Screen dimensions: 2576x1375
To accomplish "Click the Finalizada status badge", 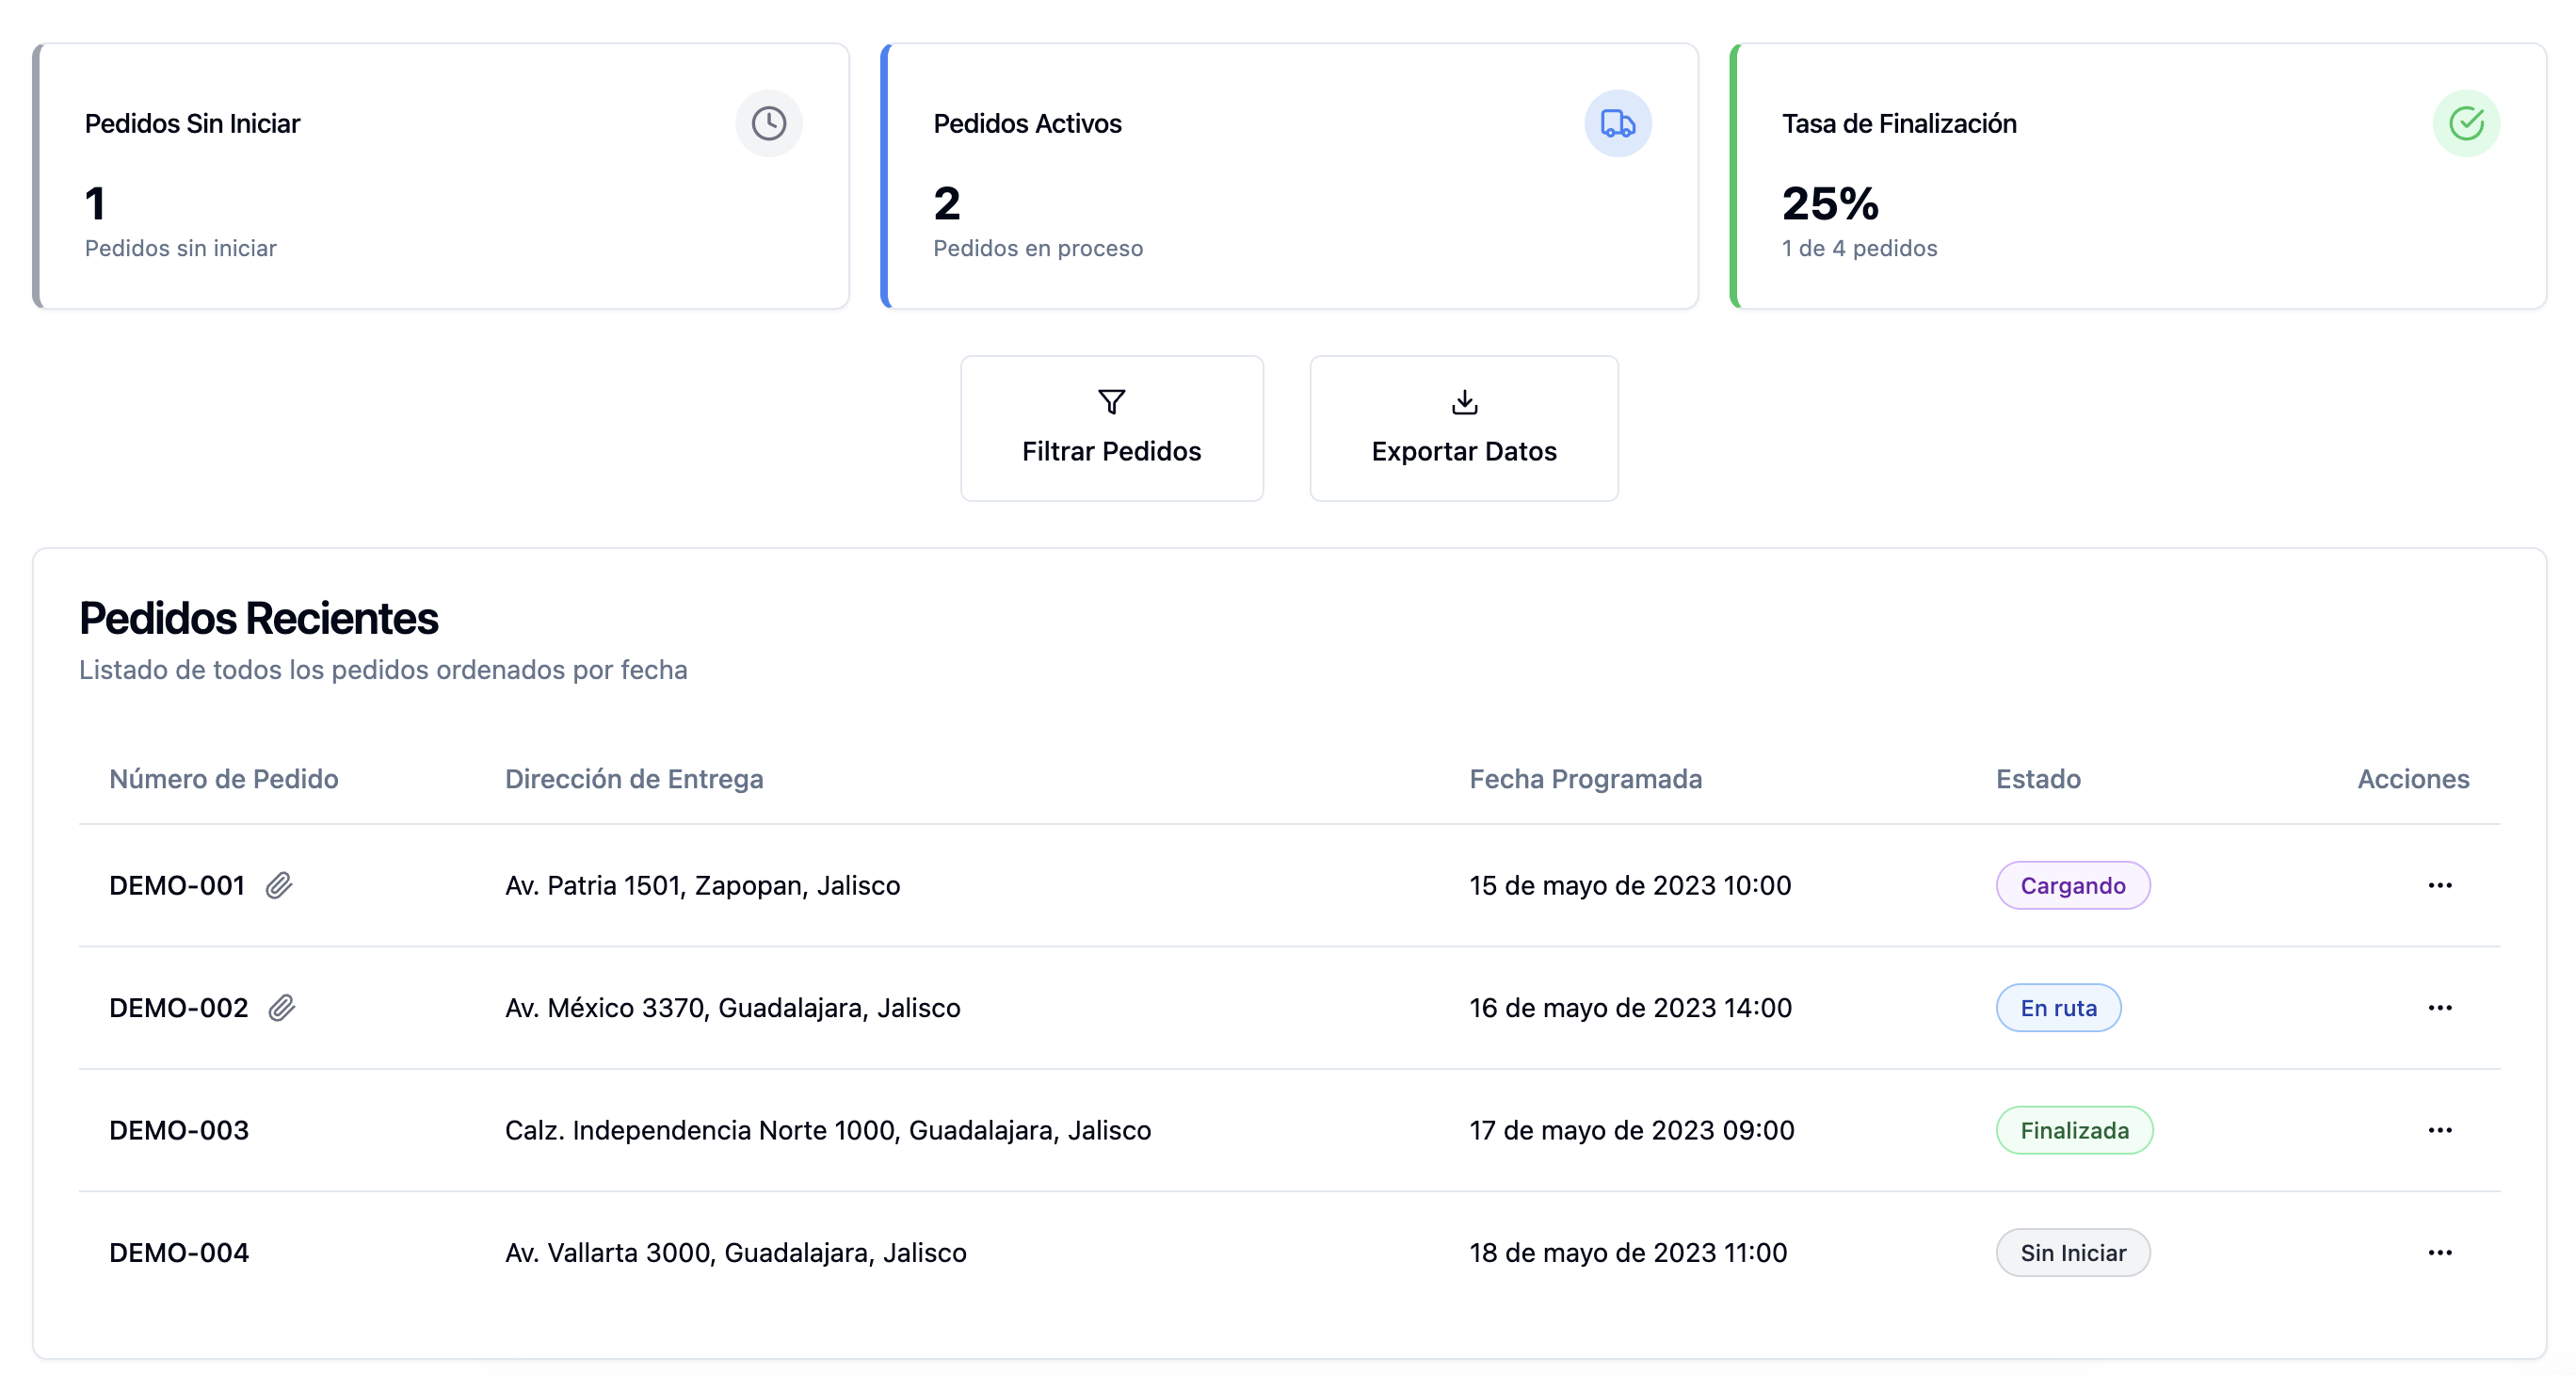I will coord(2074,1130).
